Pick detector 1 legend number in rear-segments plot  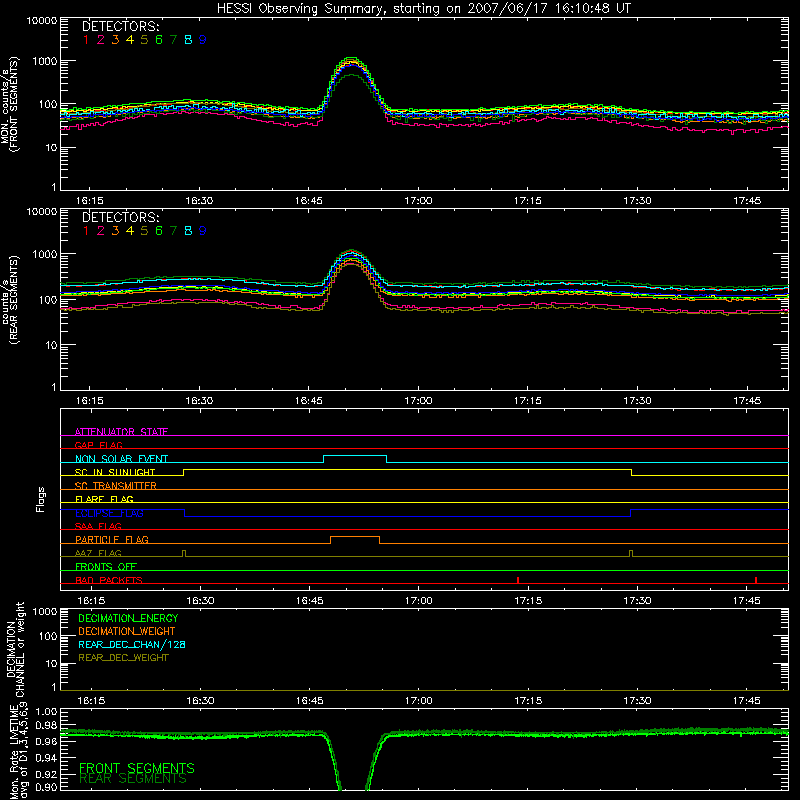point(86,231)
